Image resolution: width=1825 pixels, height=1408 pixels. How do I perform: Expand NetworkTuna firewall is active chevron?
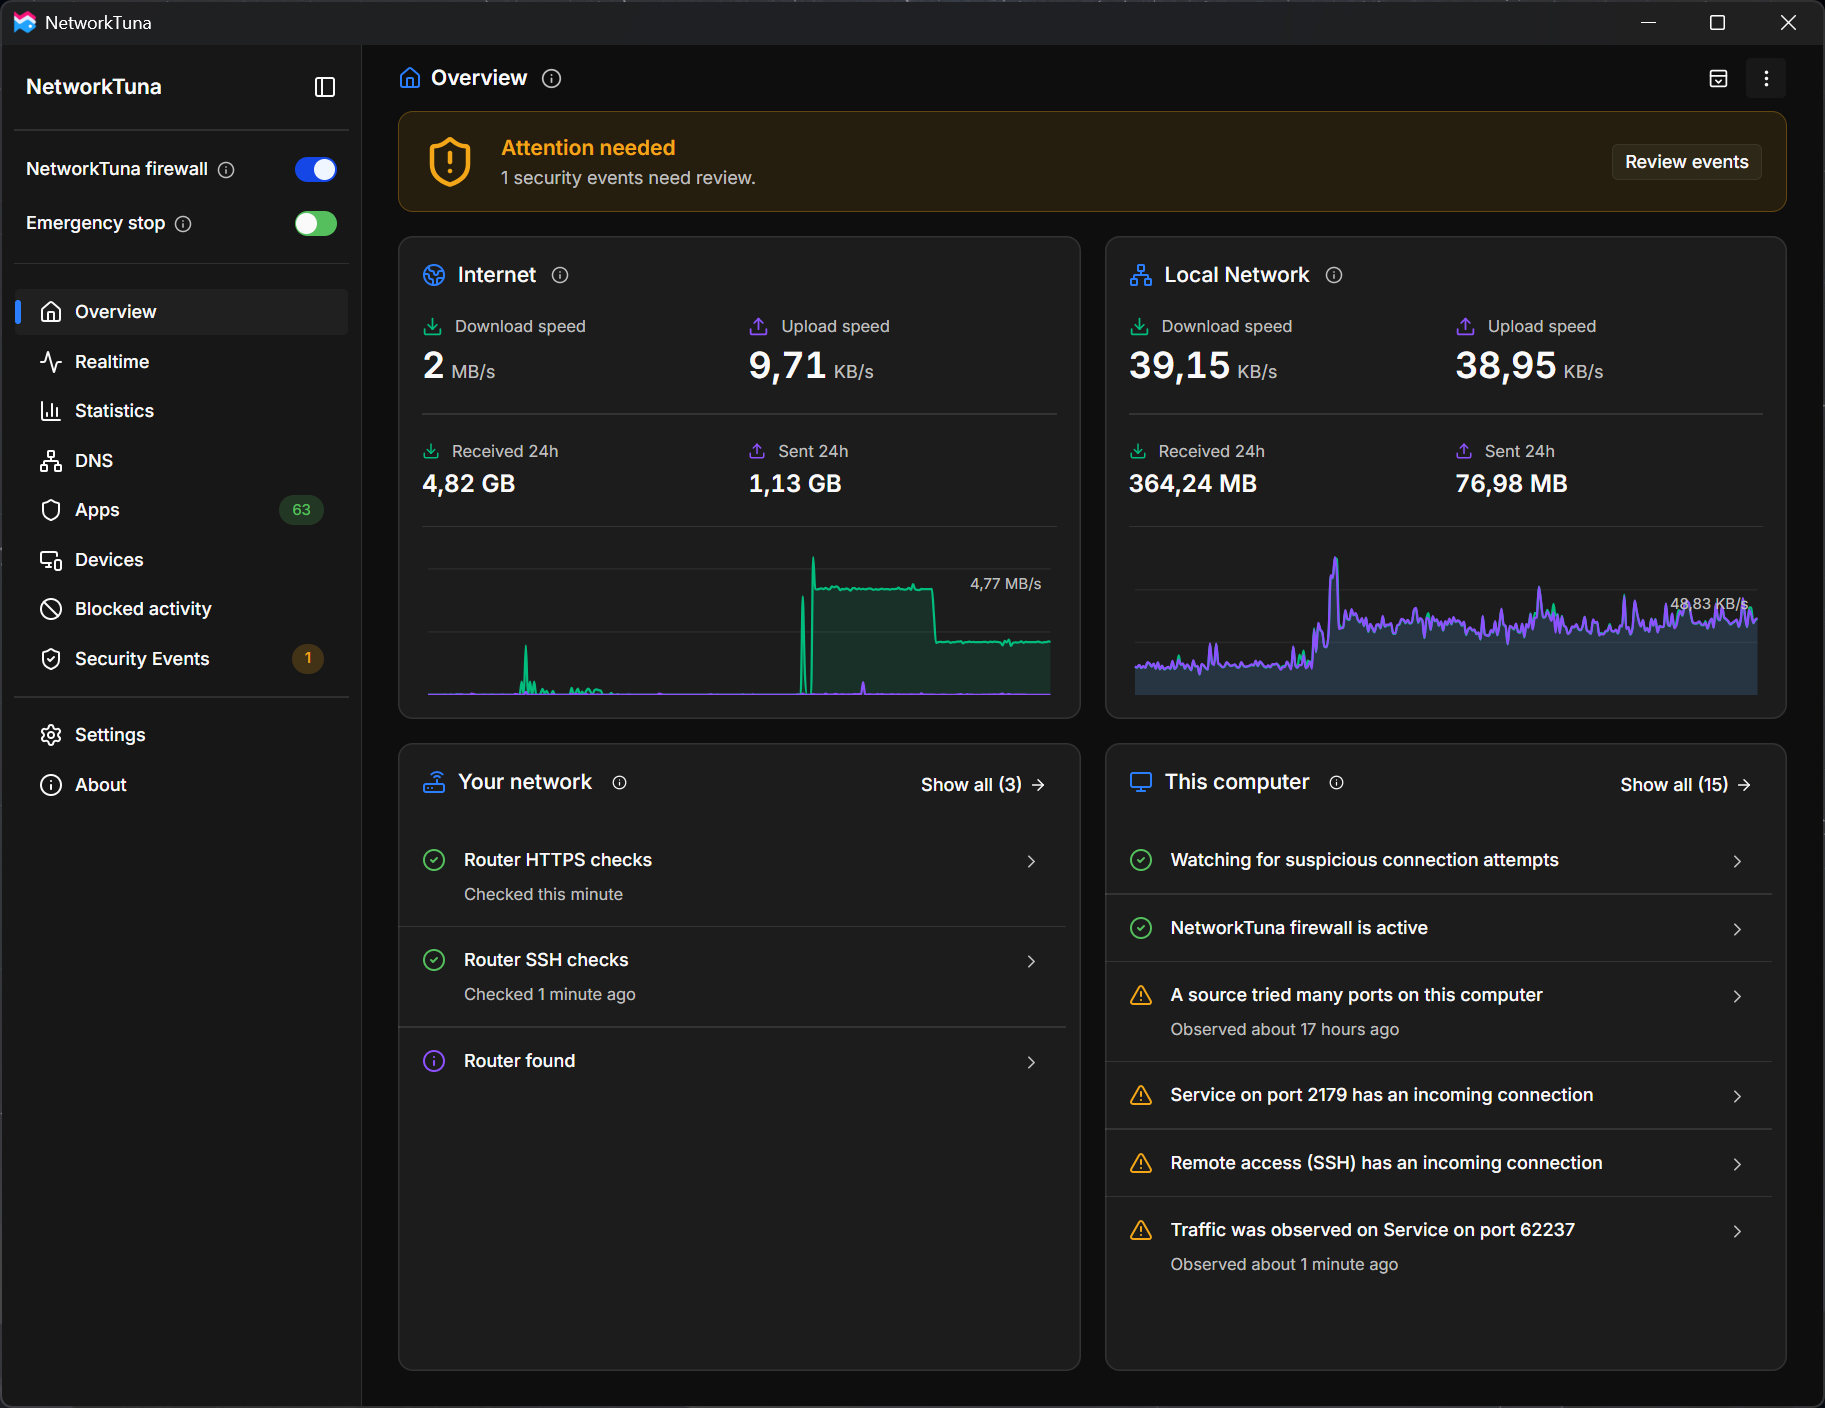pyautogui.click(x=1737, y=930)
